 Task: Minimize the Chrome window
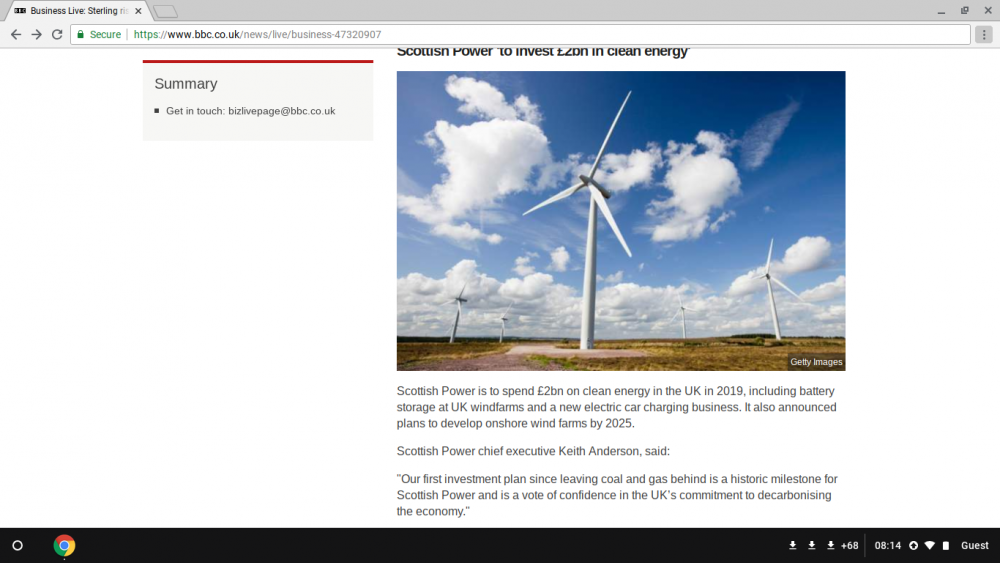[941, 11]
